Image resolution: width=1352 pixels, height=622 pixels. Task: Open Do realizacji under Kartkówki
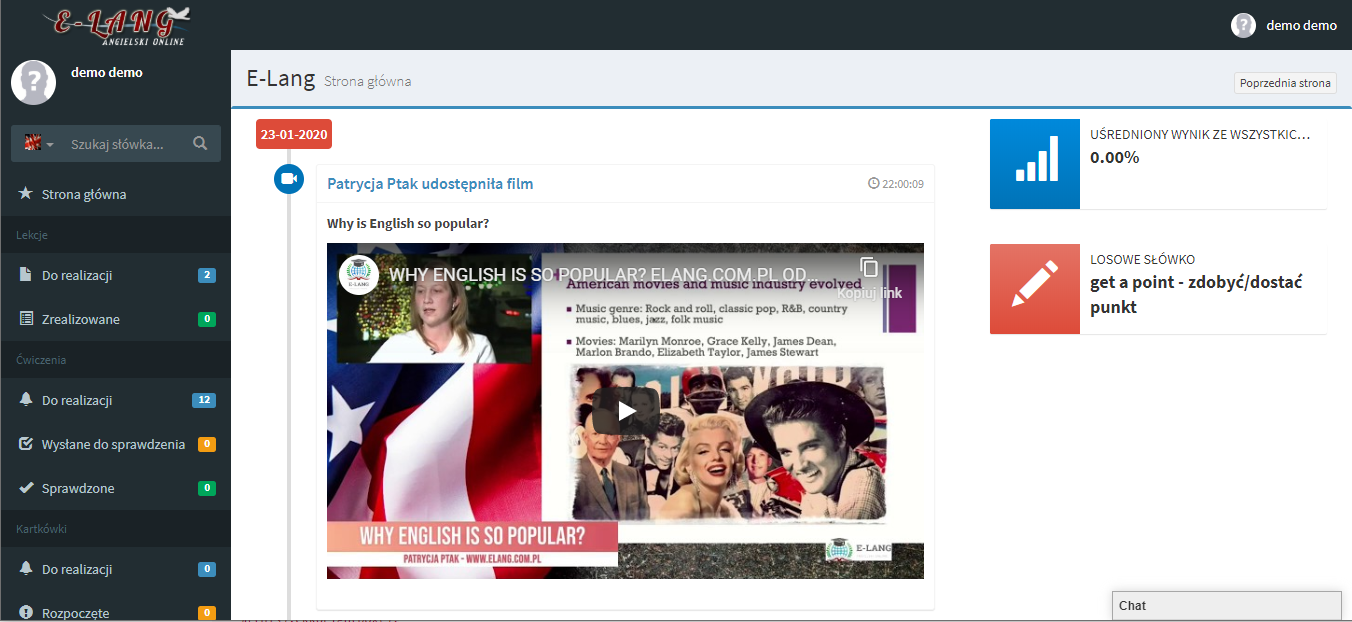[x=77, y=569]
